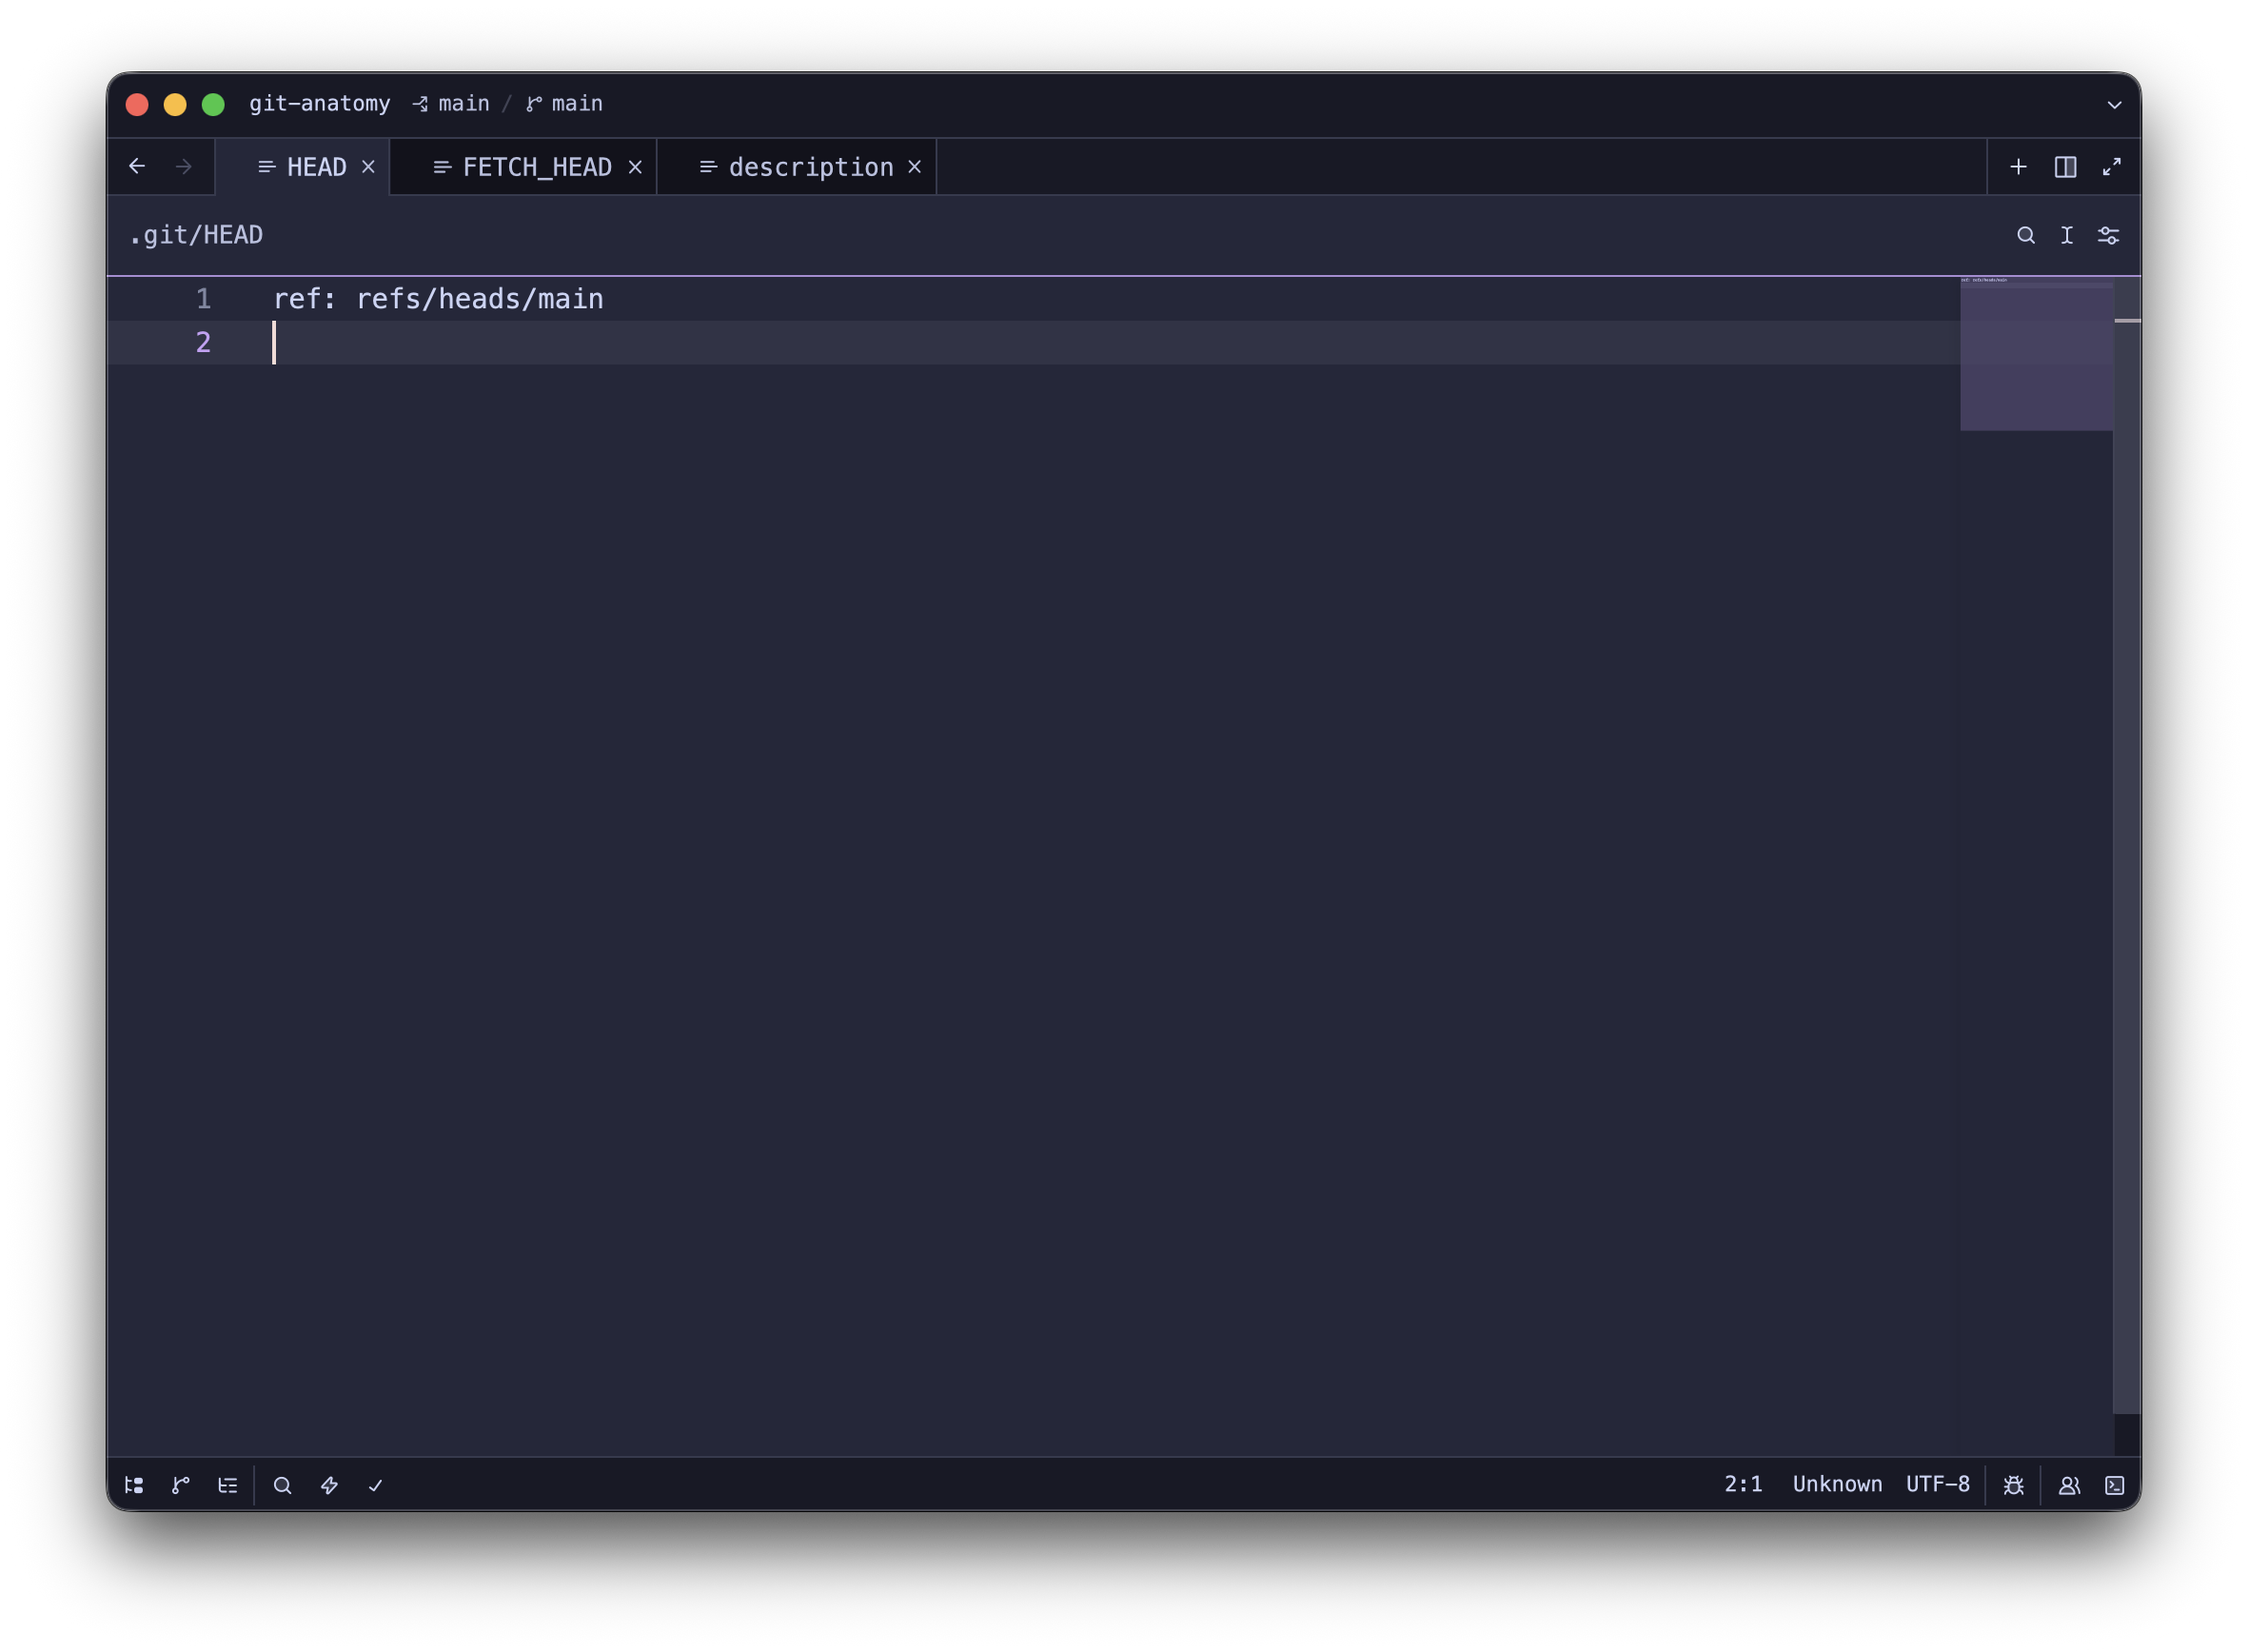Click the Unknown language selector
This screenshot has width=2248, height=1652.
[x=1837, y=1484]
